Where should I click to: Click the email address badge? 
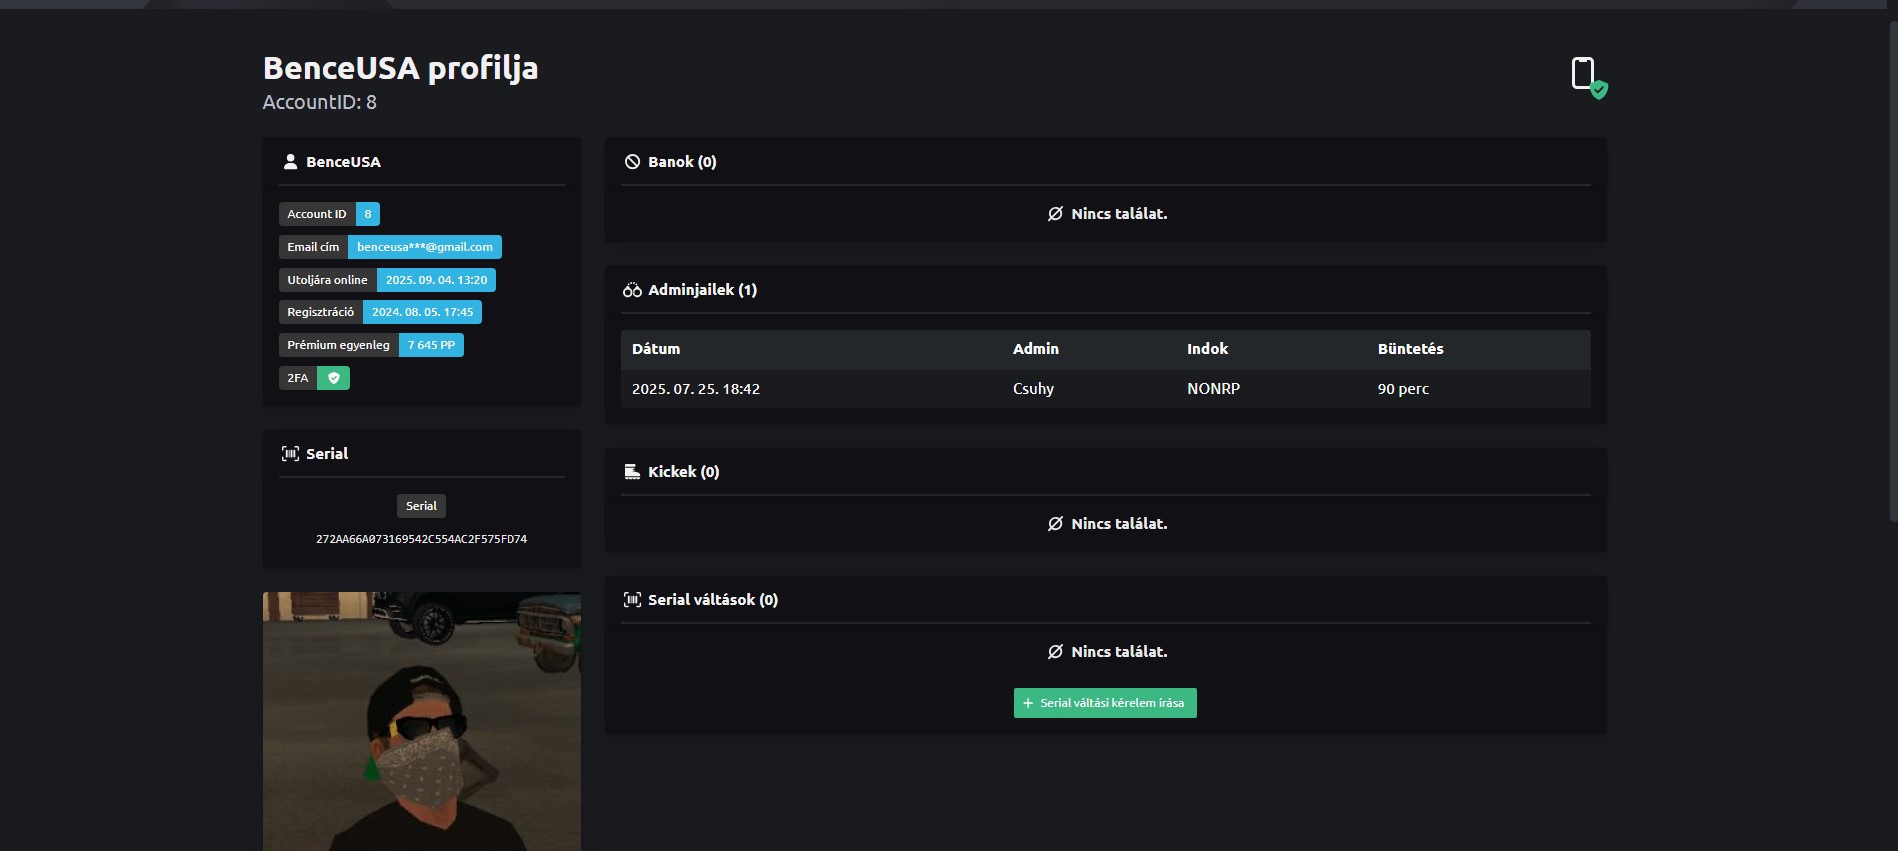tap(424, 247)
